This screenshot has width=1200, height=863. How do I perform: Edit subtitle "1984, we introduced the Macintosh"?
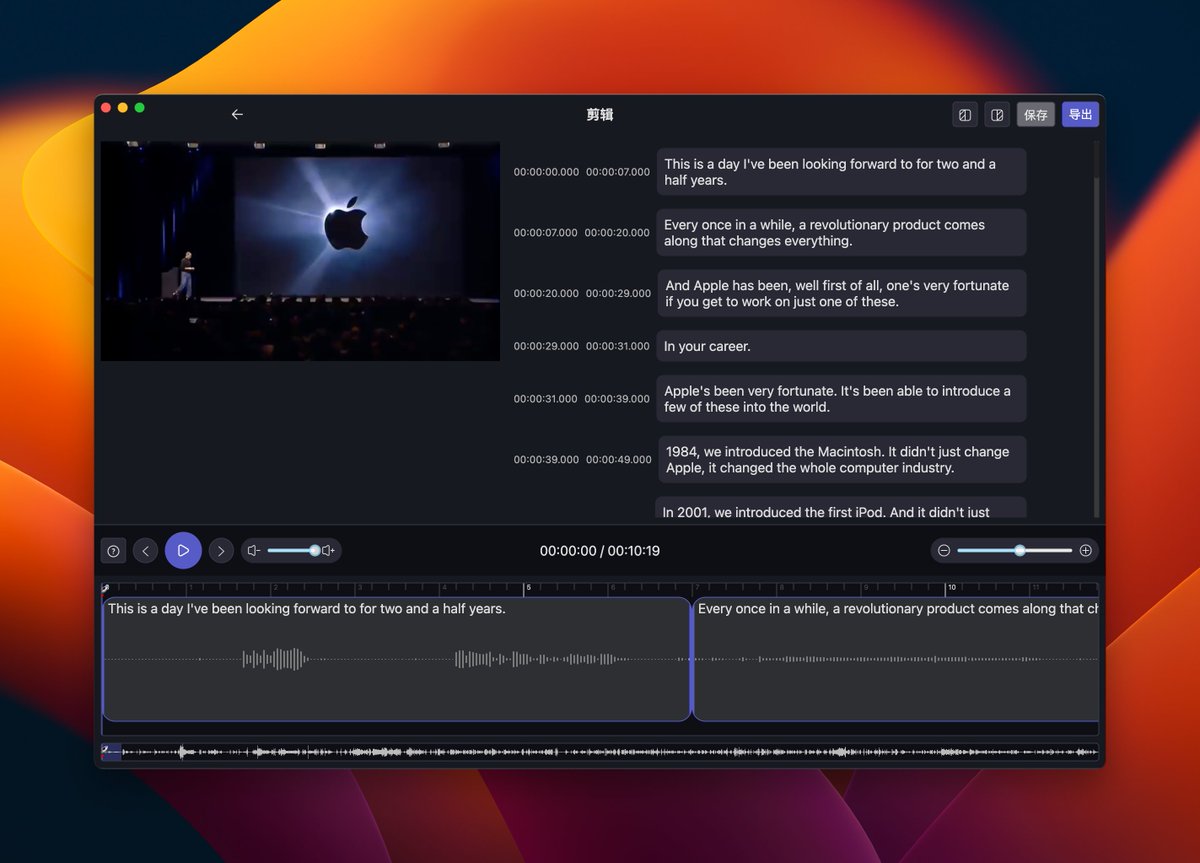[841, 460]
